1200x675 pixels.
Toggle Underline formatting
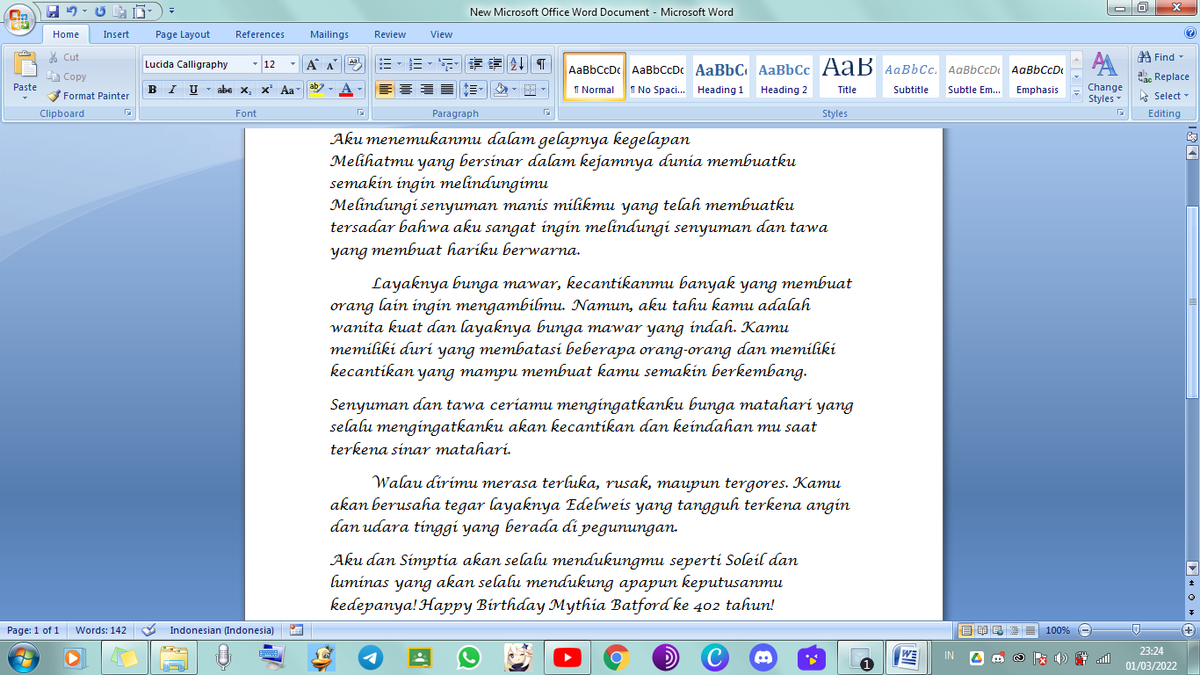pos(191,89)
